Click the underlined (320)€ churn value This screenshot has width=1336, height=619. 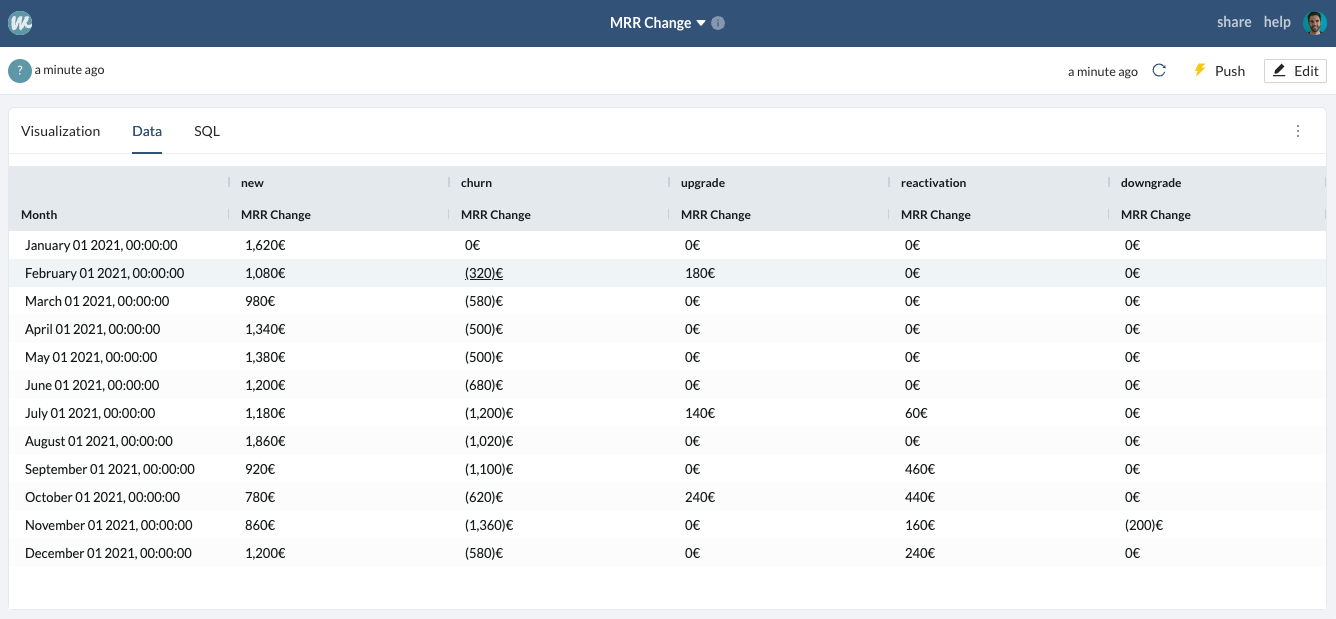484,273
